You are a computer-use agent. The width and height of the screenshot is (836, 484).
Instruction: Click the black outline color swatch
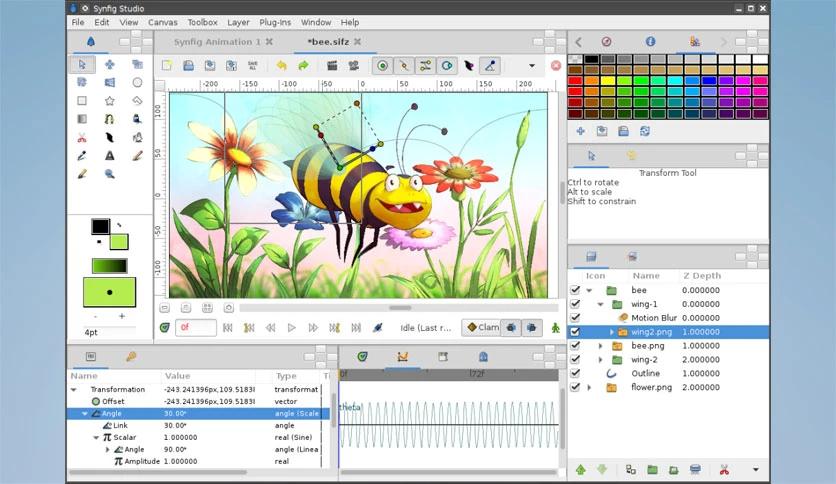[x=100, y=226]
